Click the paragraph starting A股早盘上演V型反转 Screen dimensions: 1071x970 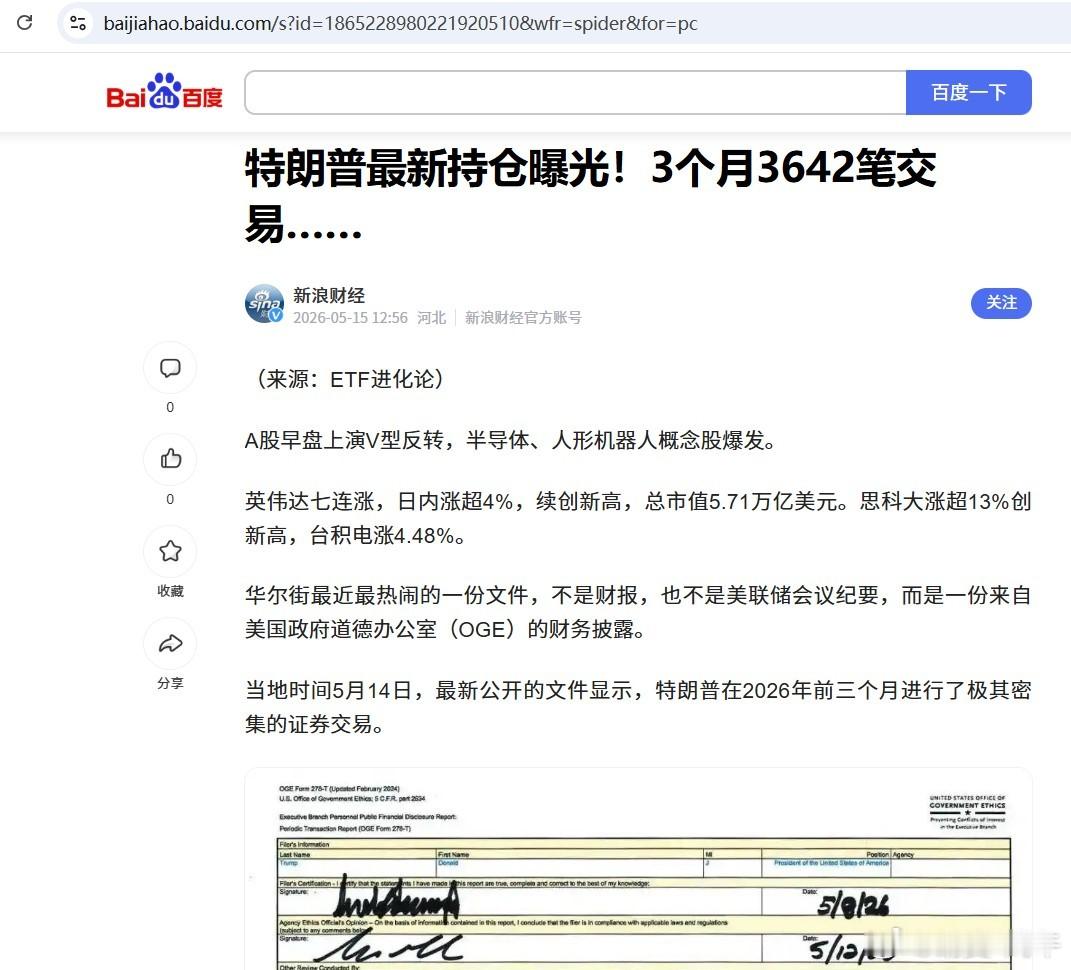pyautogui.click(x=511, y=441)
